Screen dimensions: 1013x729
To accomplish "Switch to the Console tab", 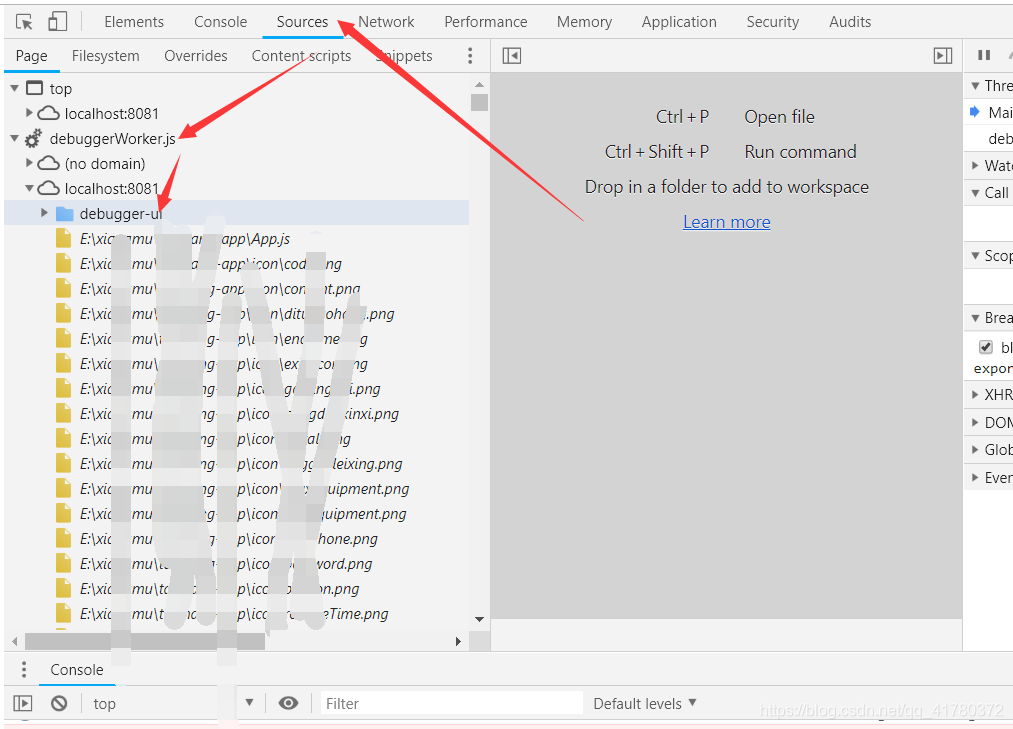I will [x=220, y=22].
